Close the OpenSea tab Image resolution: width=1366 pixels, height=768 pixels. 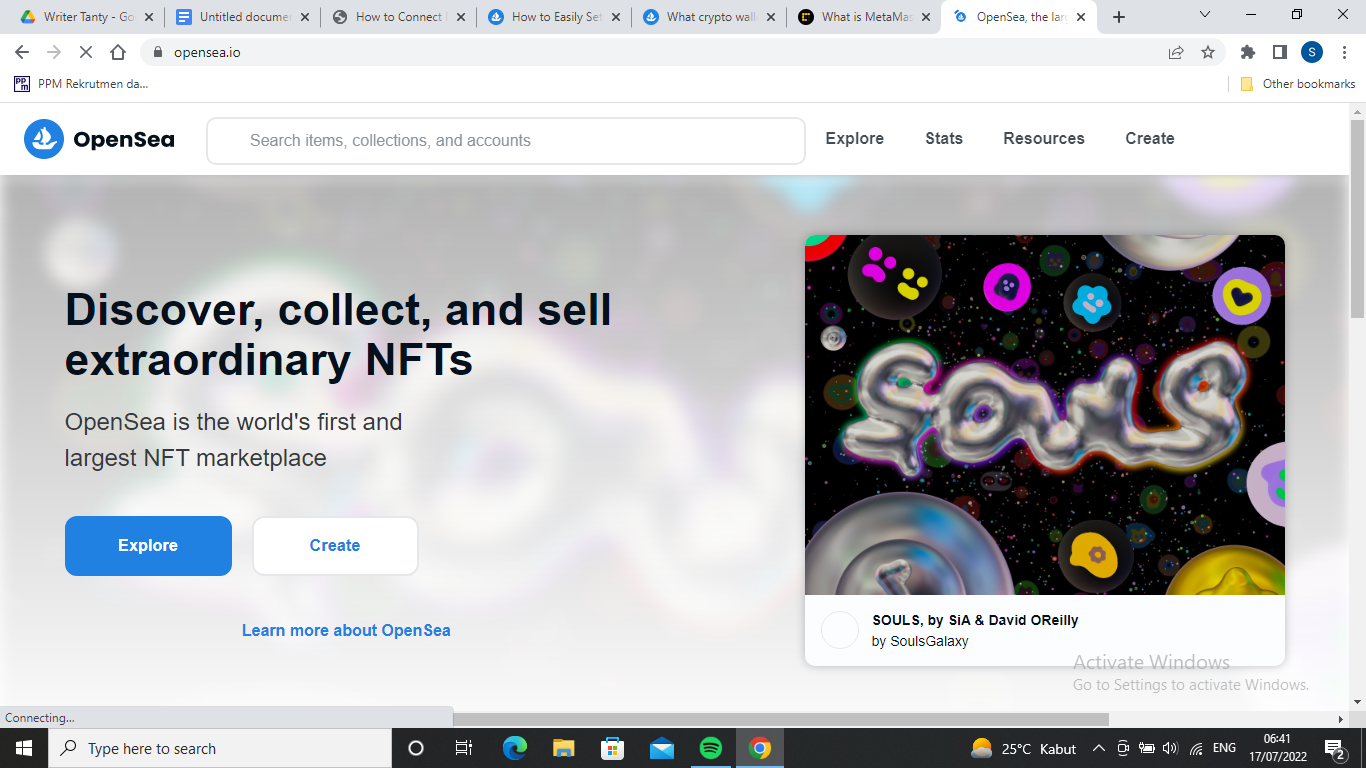click(x=1081, y=17)
